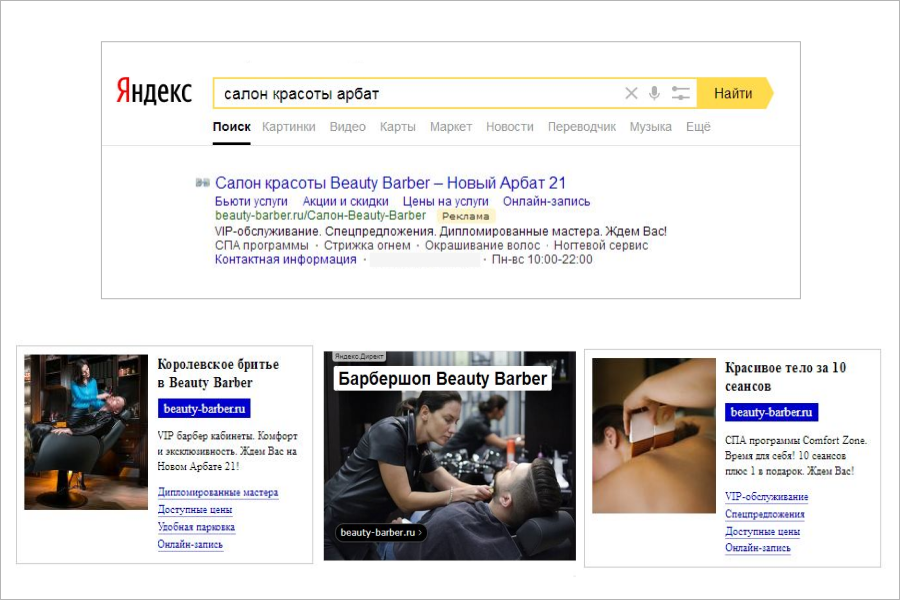
Task: Click the Яндекс logo
Action: (154, 91)
